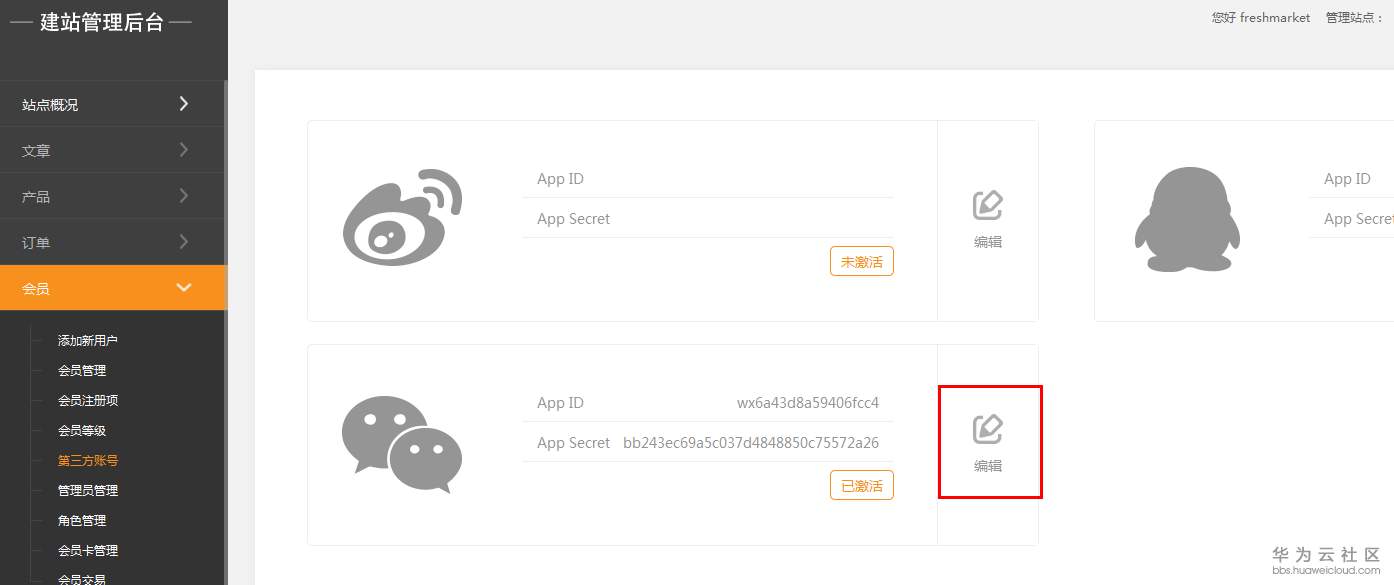The image size is (1394, 585).
Task: Open 角色管理 submenu item
Action: [x=82, y=521]
